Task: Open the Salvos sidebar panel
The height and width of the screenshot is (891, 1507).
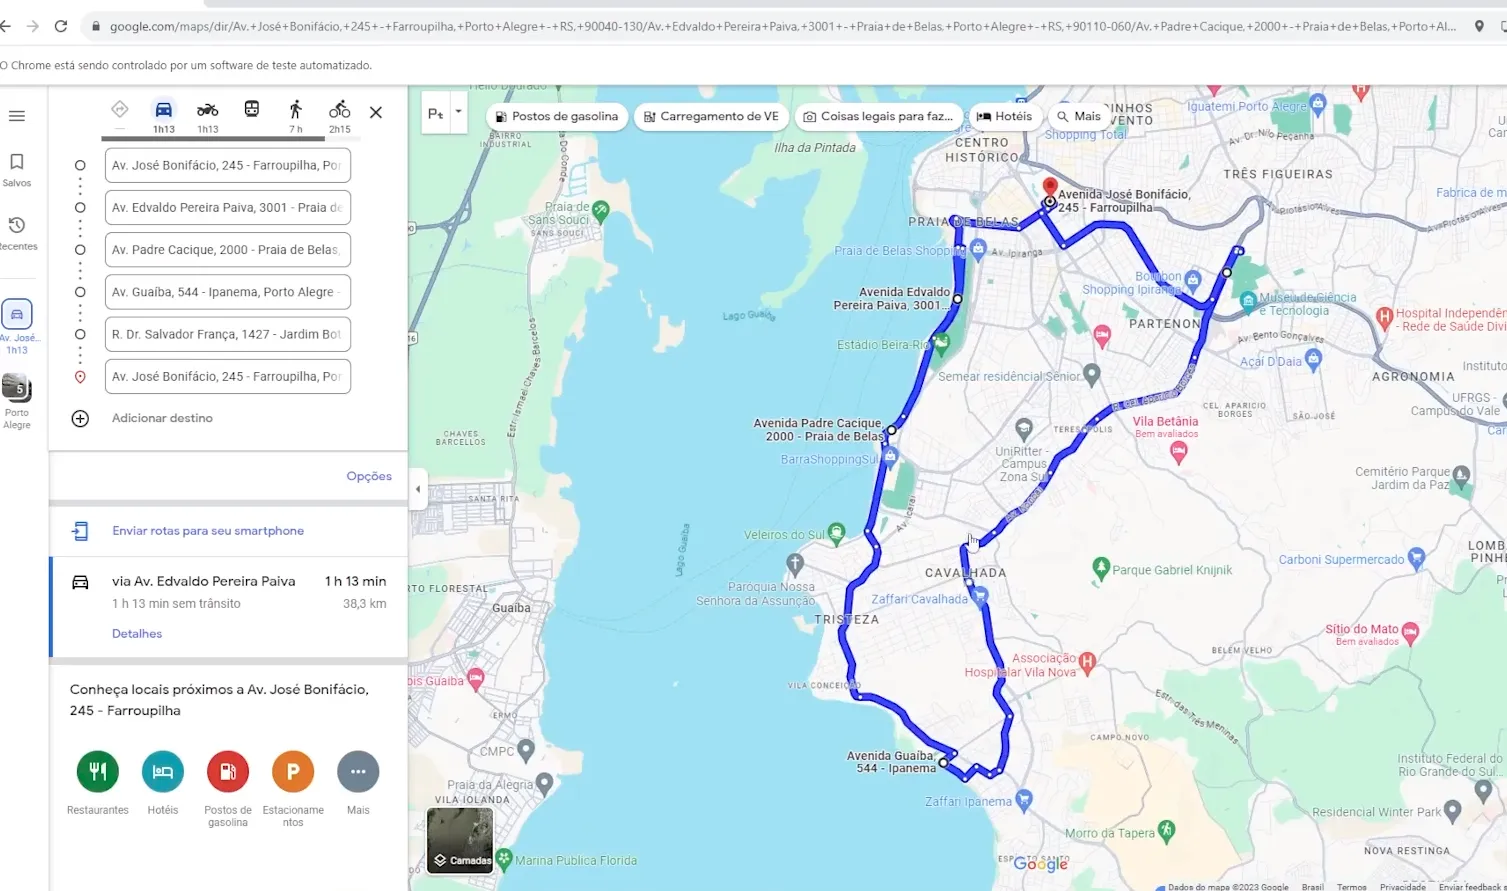Action: pyautogui.click(x=16, y=168)
